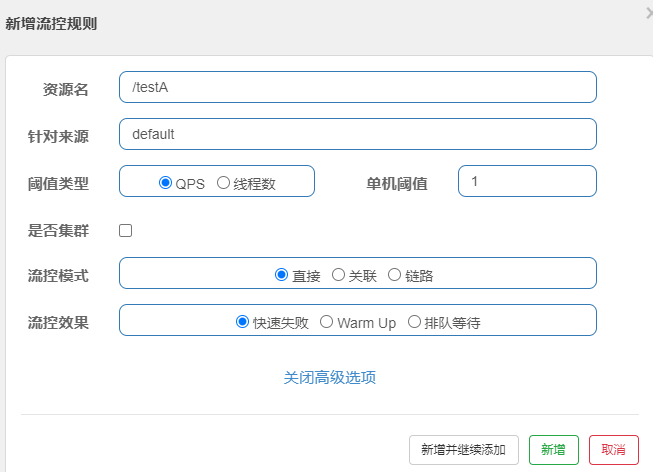Click the 阈值类型 field label
Screen dimensions: 653x472
click(x=58, y=184)
